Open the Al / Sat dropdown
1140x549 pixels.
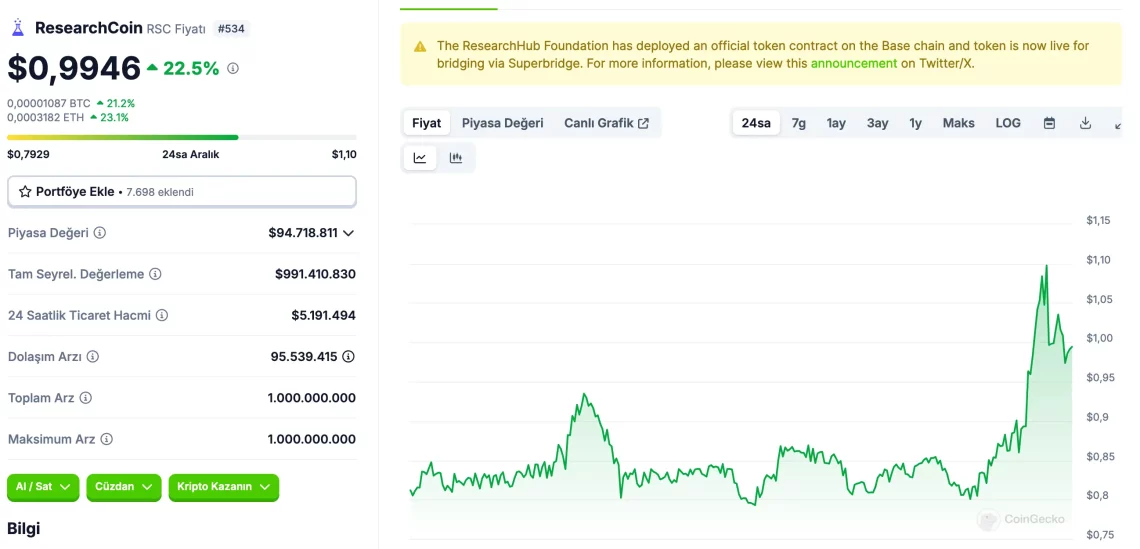tap(44, 487)
